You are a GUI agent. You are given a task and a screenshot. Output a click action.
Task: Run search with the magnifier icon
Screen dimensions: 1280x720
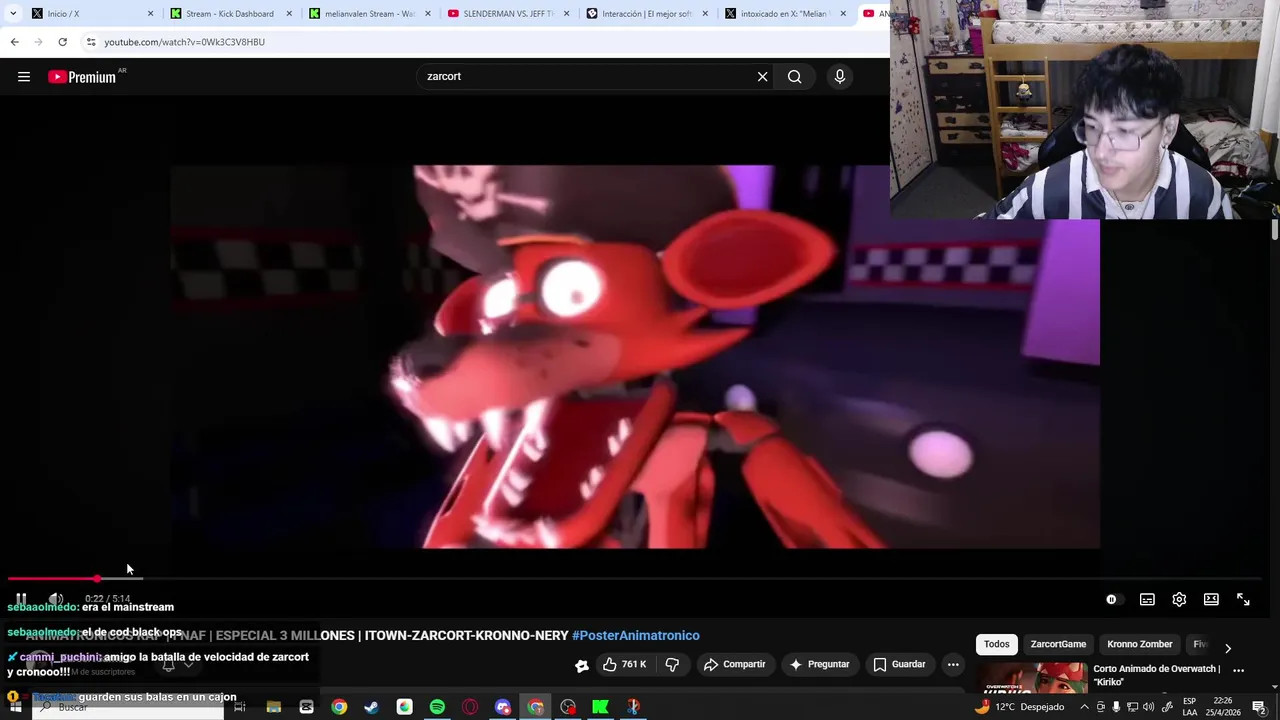coord(794,77)
